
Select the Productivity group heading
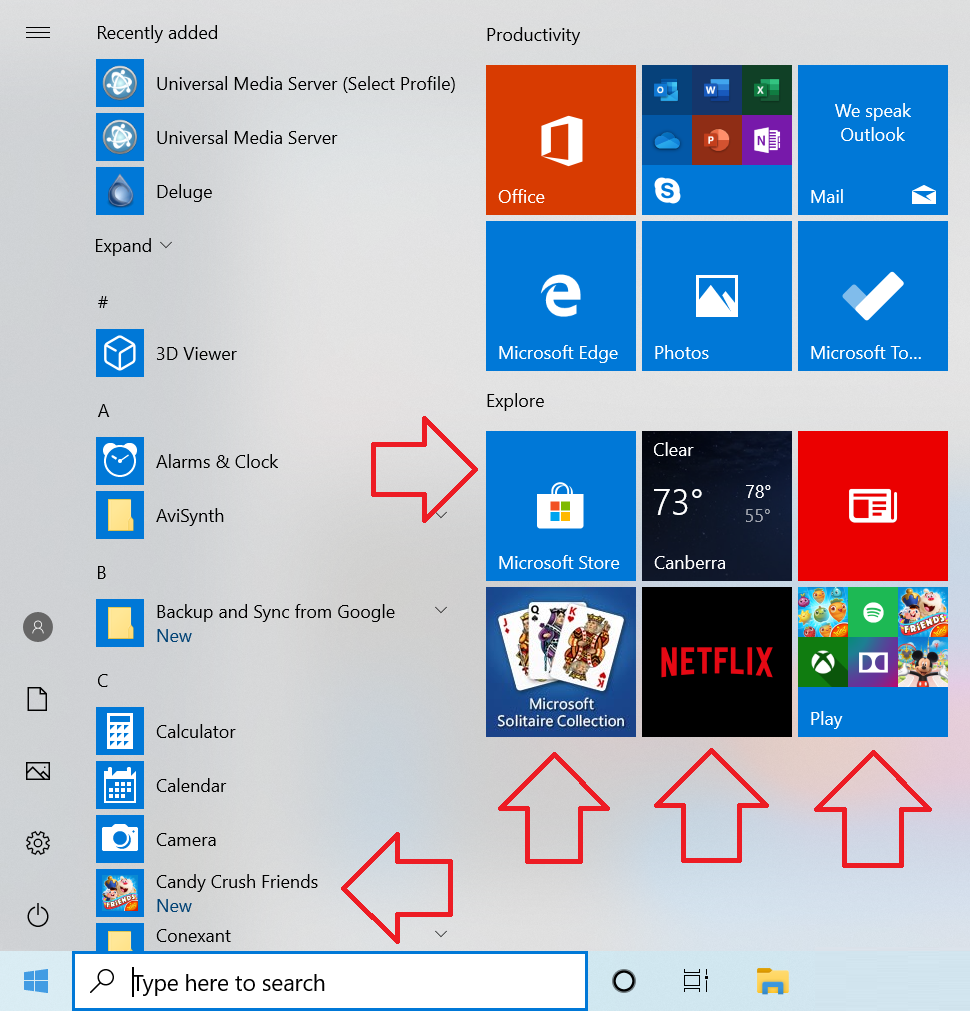coord(532,35)
